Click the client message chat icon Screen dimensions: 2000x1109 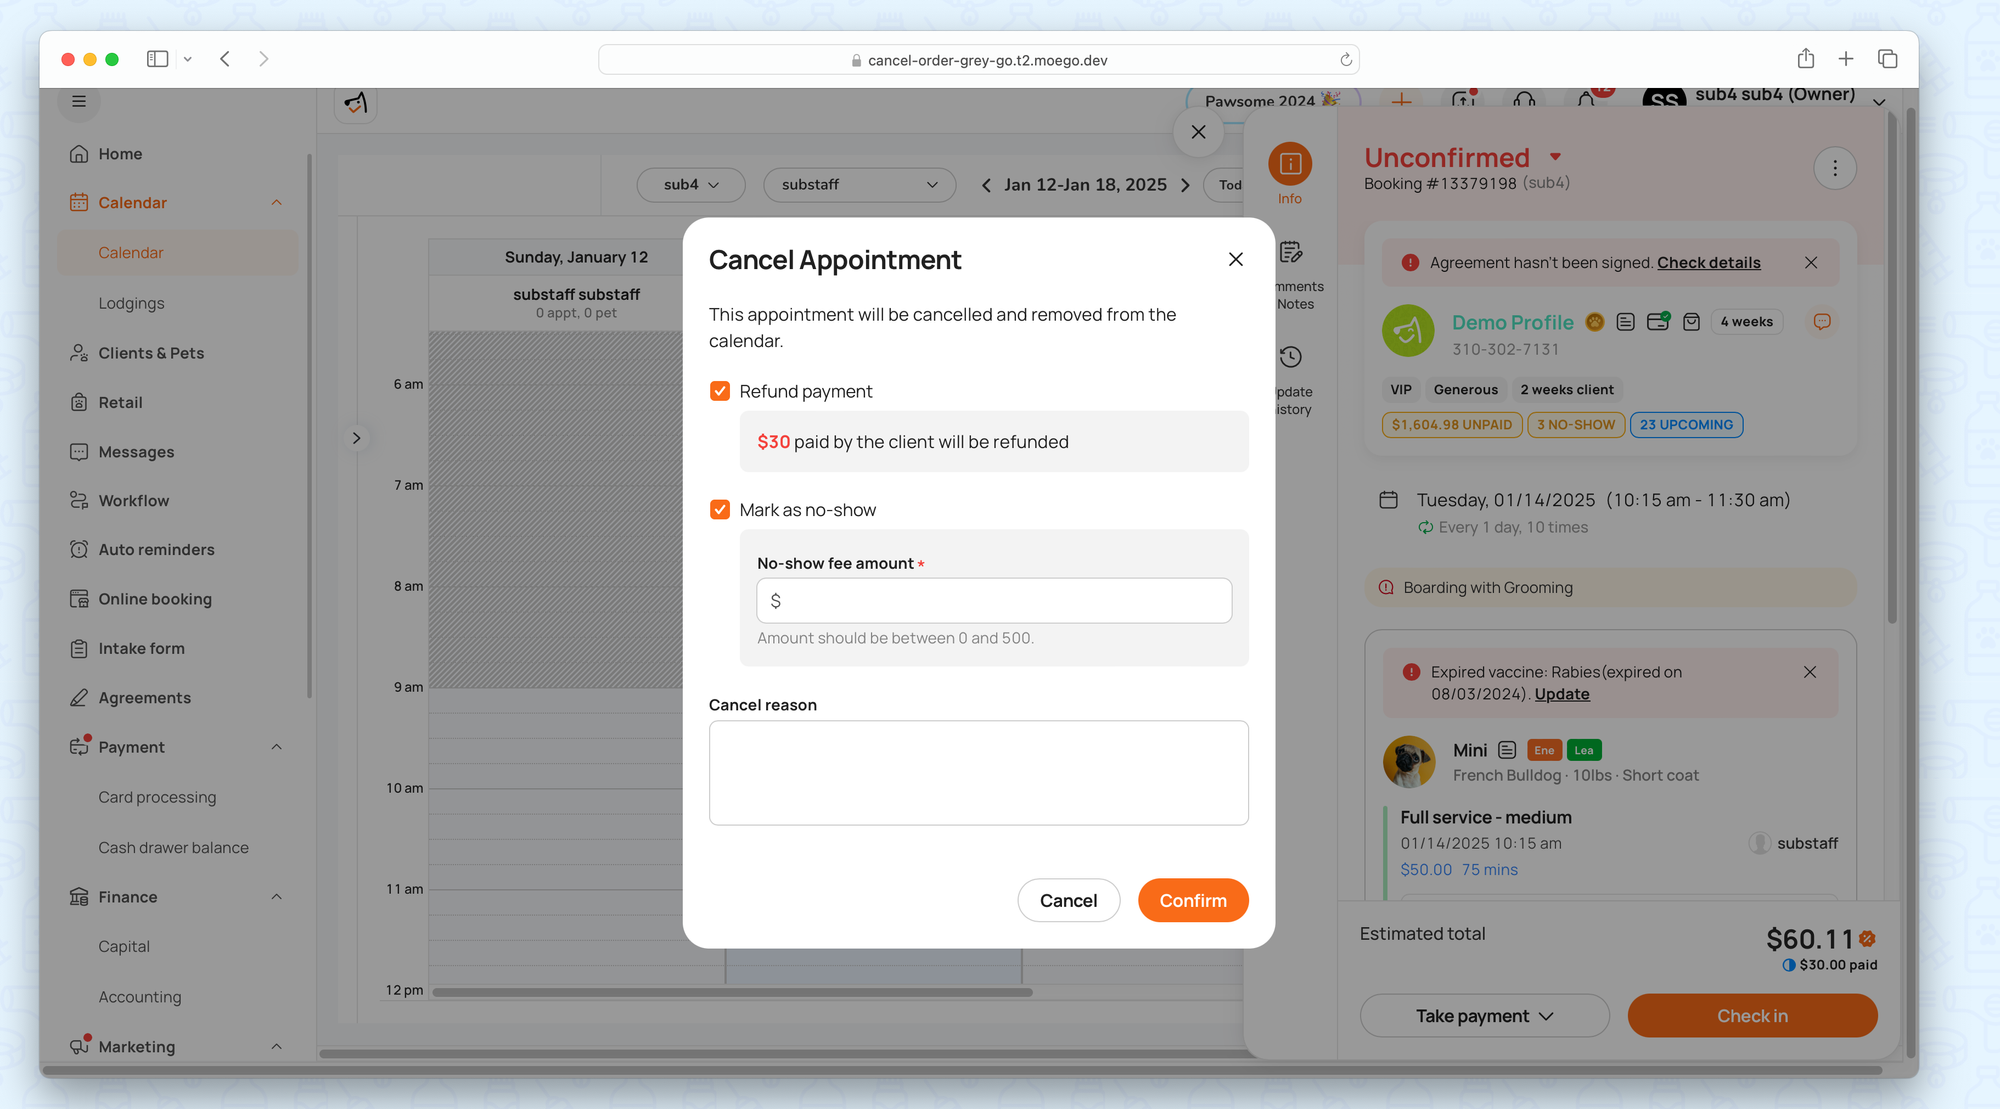(x=1822, y=322)
